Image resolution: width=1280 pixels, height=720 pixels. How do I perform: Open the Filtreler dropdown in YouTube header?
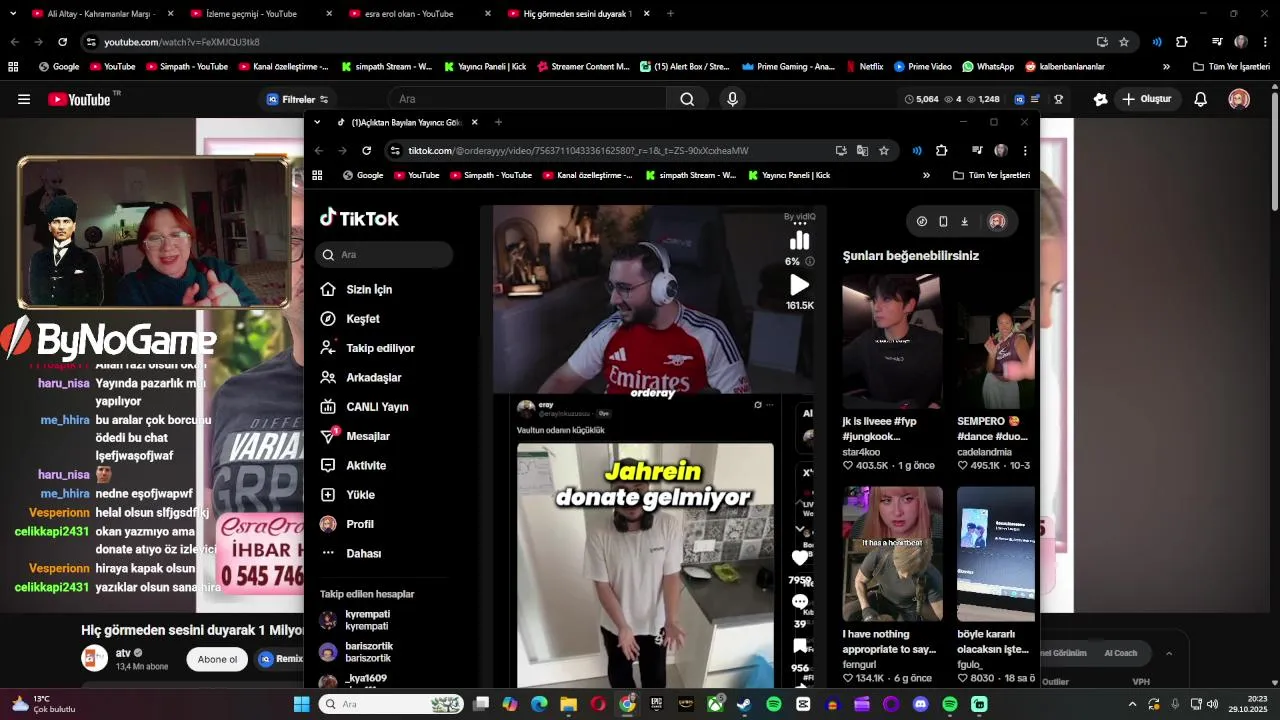298,99
